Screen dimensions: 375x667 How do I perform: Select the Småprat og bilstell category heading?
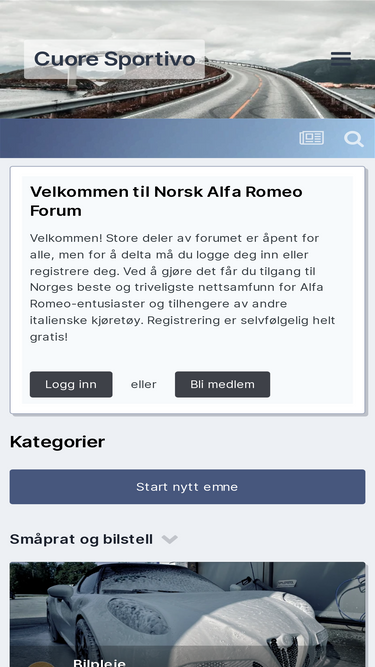click(x=81, y=539)
